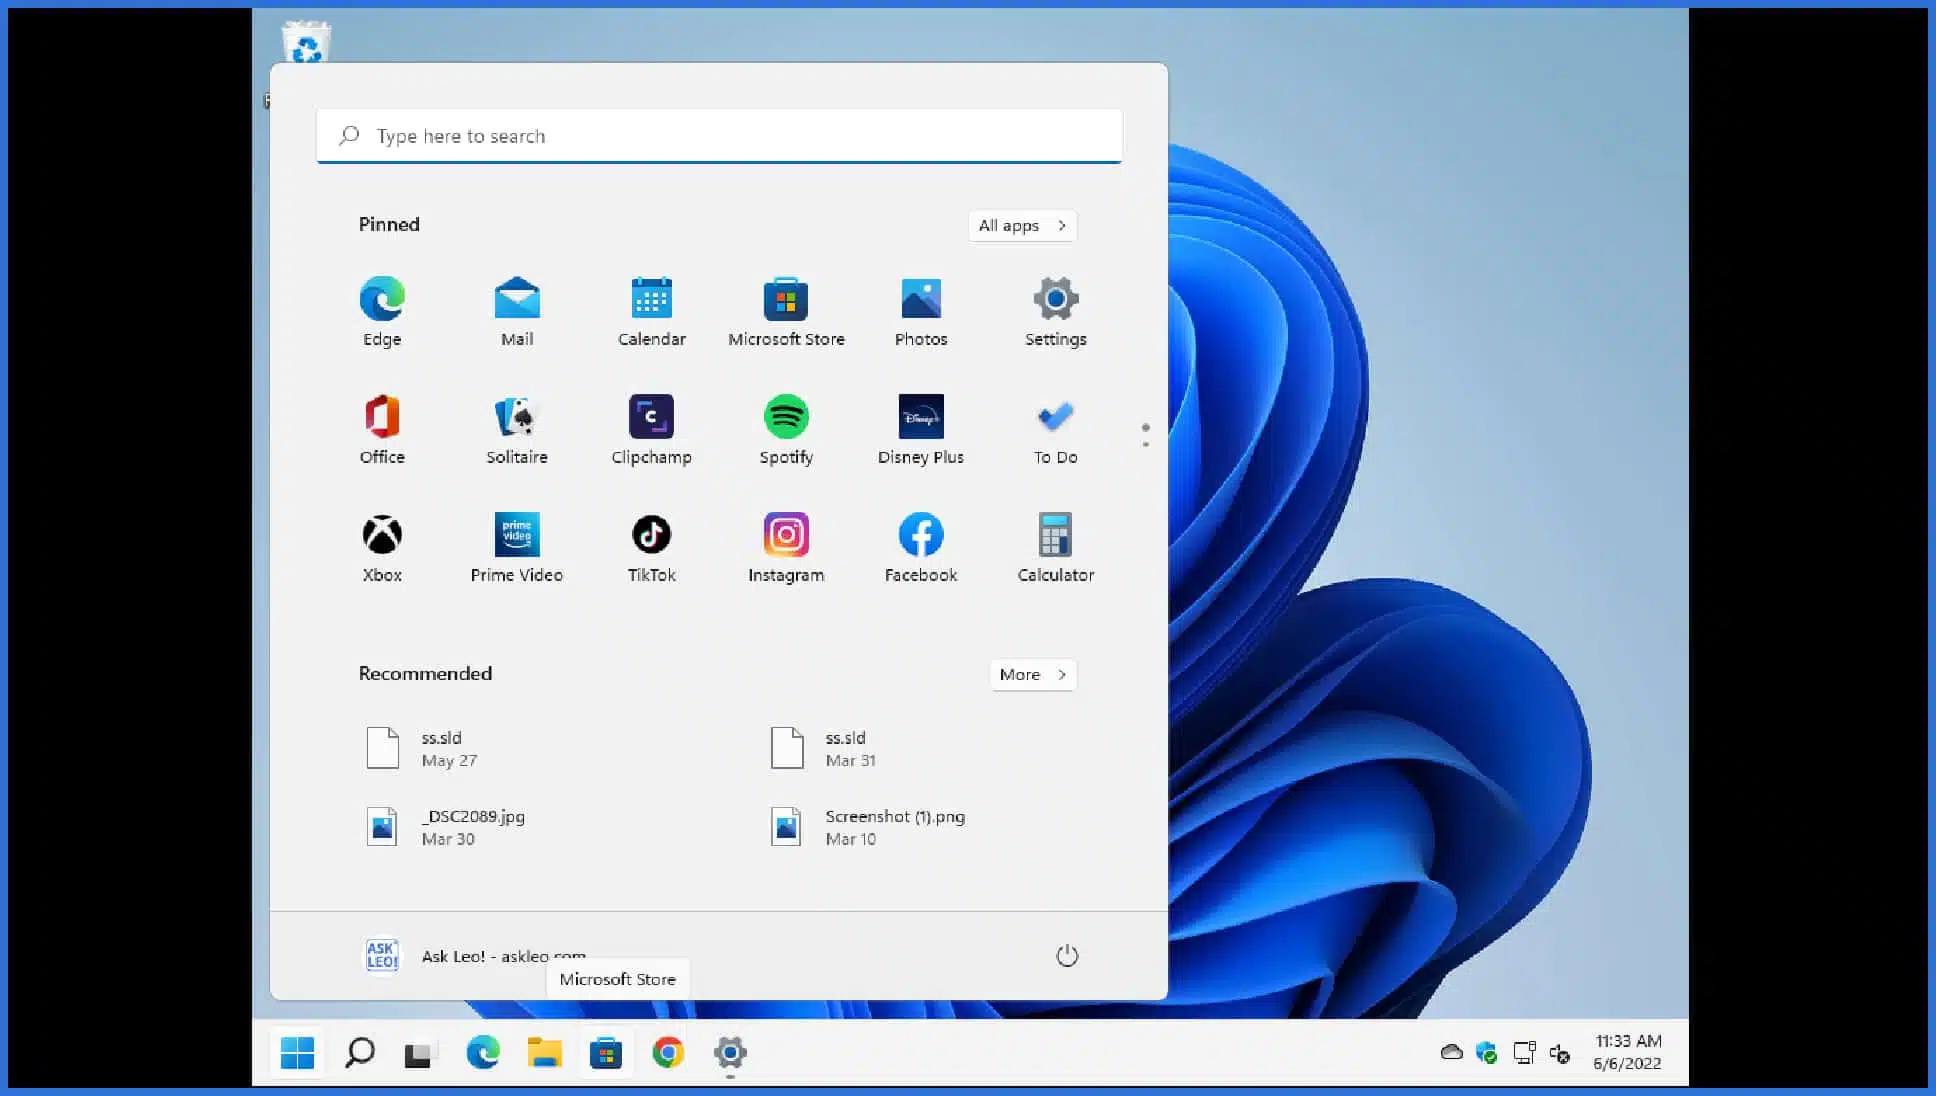Open the Ask Leo! user account menu

coord(474,955)
